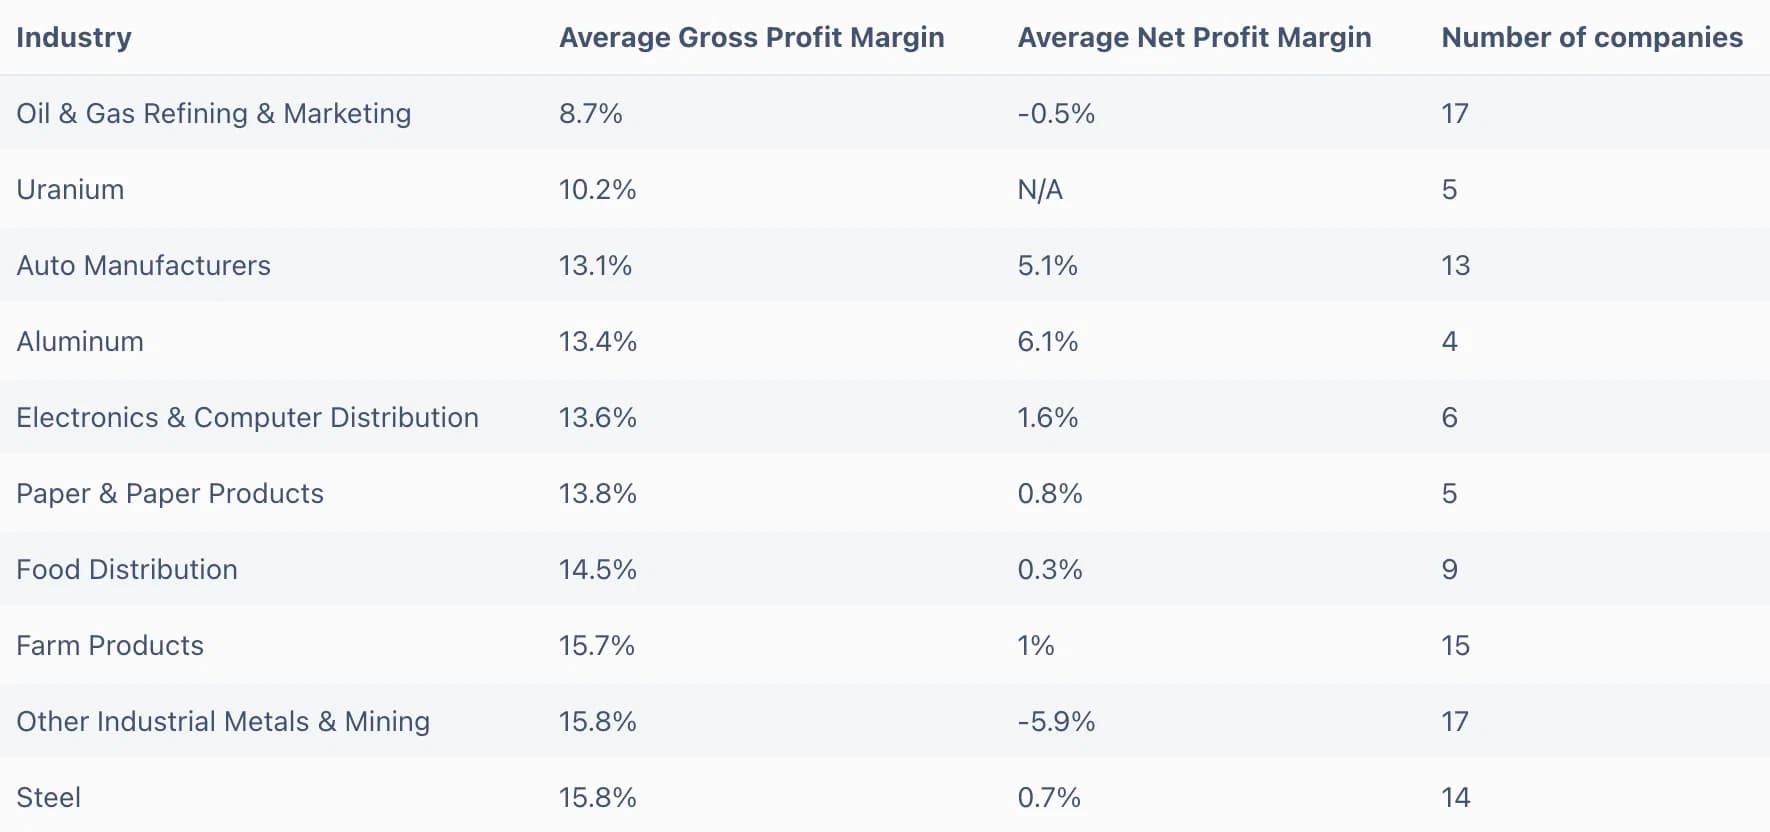
Task: Select Other Industrial Metals & Mining row
Action: (x=885, y=721)
